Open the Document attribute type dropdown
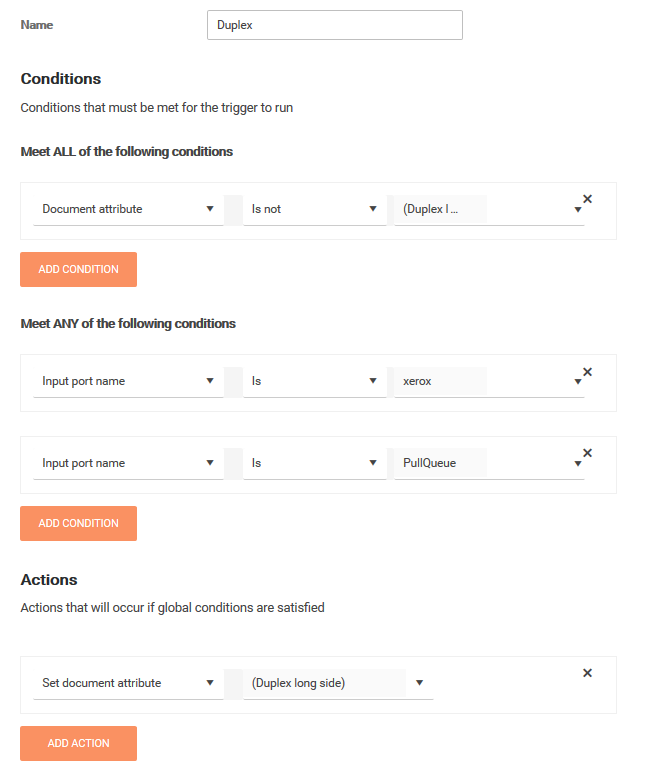652x771 pixels. [x=128, y=209]
